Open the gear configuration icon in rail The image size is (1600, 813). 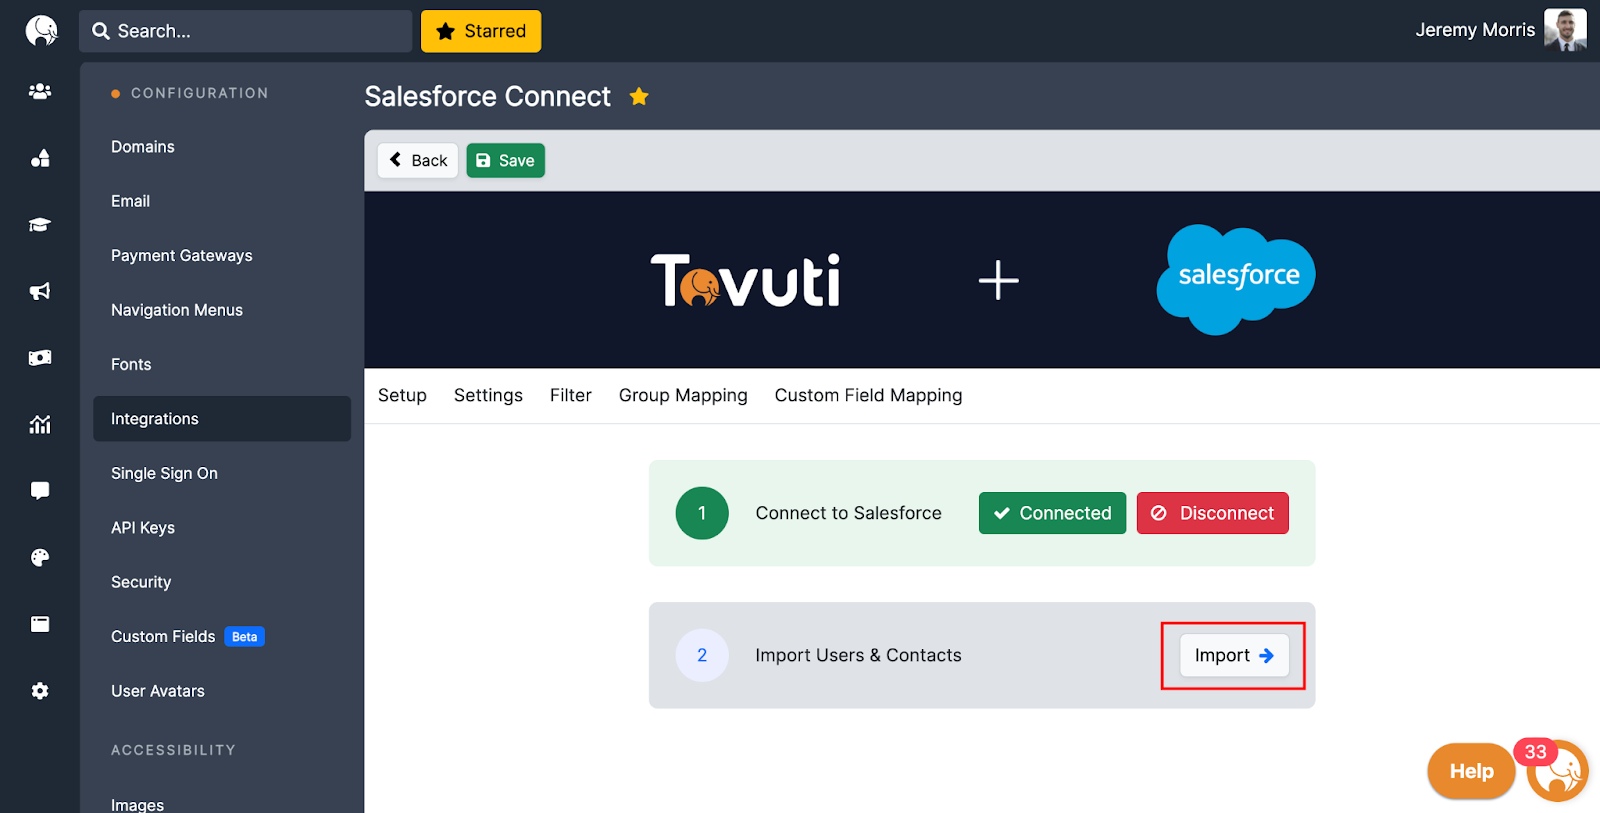click(40, 691)
